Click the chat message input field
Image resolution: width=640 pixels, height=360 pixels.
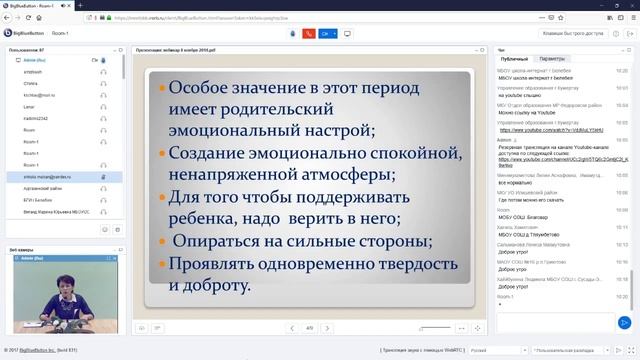[x=555, y=323]
